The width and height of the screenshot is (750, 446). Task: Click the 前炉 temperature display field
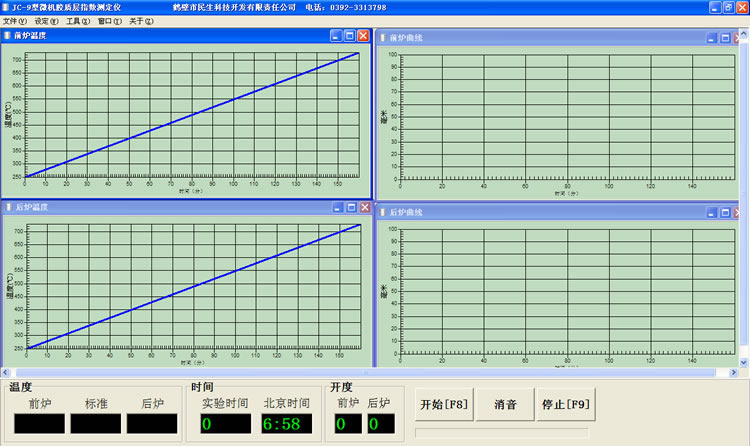click(x=40, y=424)
